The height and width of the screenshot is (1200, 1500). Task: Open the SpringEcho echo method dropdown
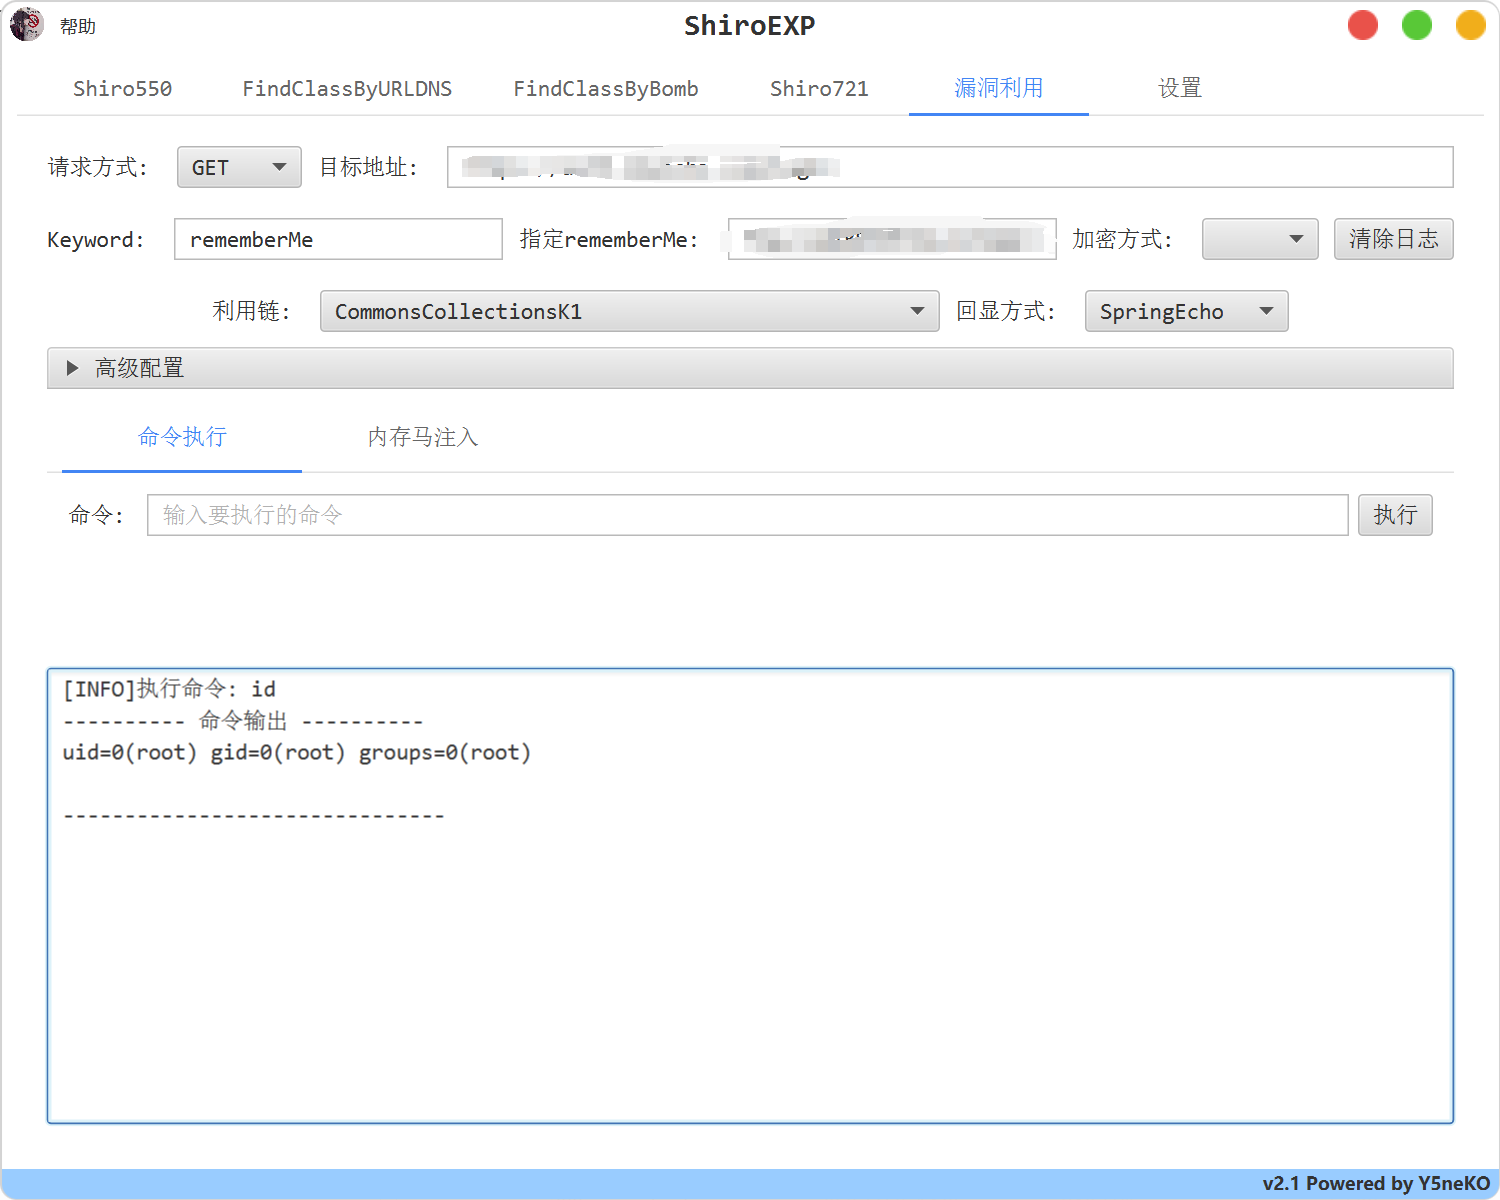click(1186, 311)
